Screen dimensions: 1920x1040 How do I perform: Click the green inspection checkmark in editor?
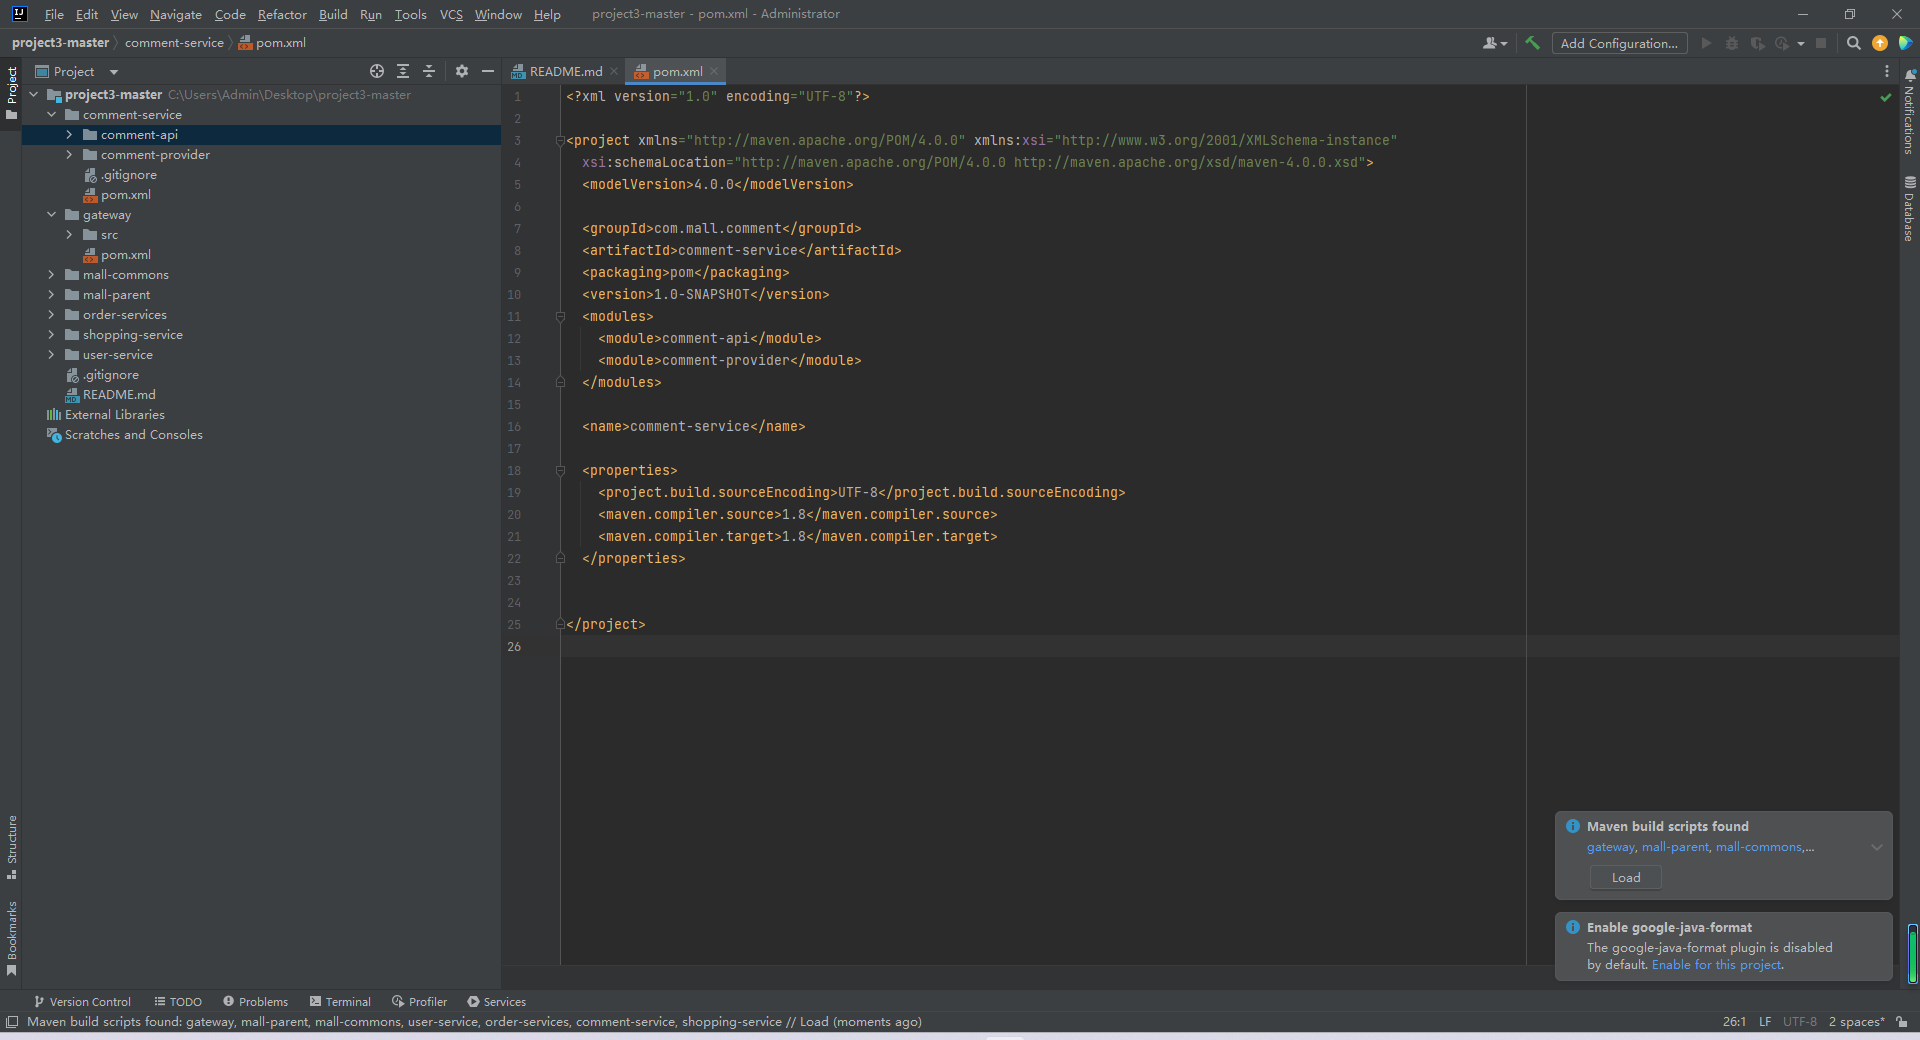(1886, 97)
